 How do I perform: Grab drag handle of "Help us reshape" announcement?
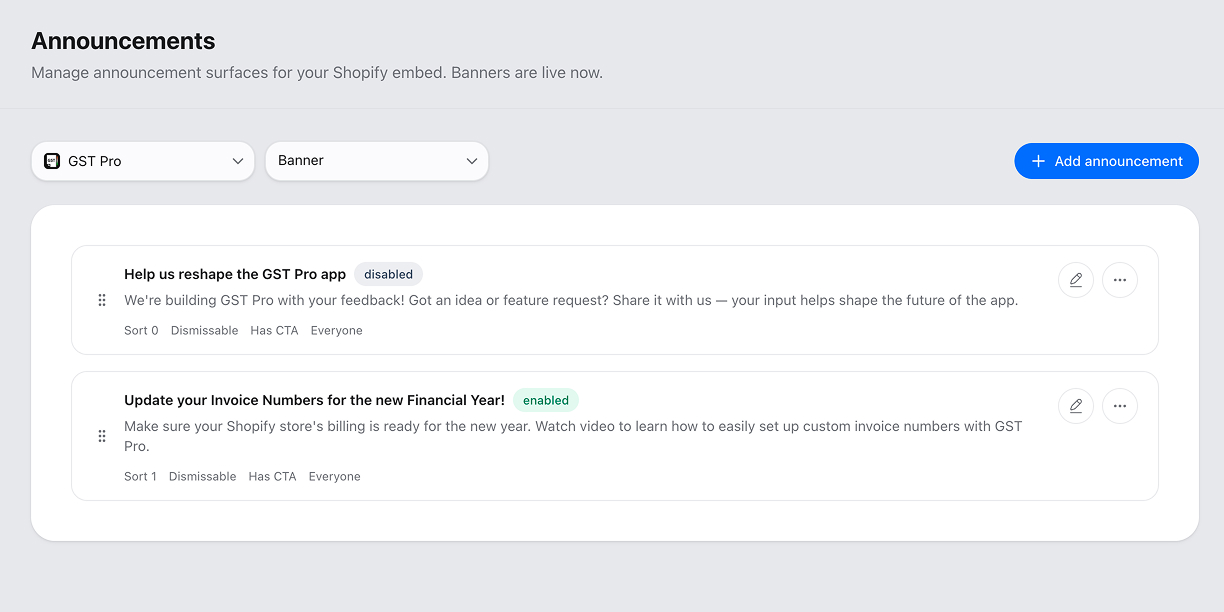102,300
